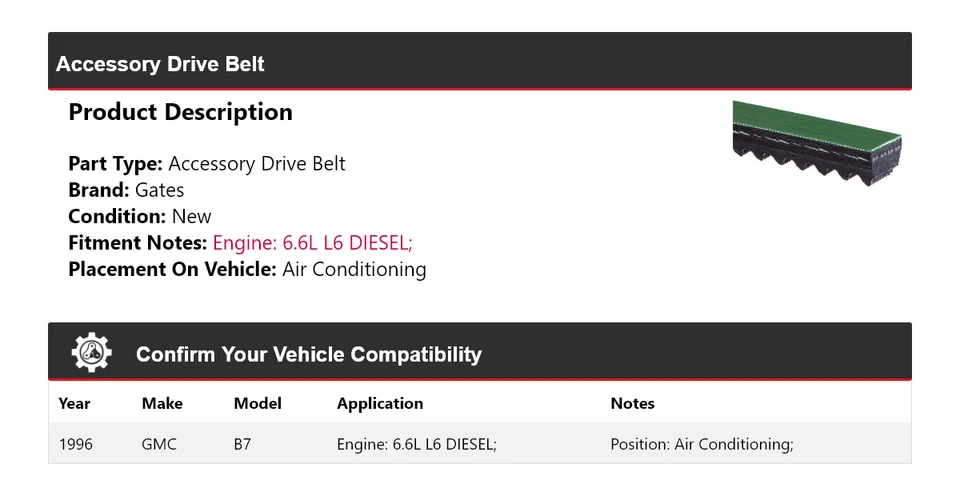Click the Condition: New line

pos(140,217)
